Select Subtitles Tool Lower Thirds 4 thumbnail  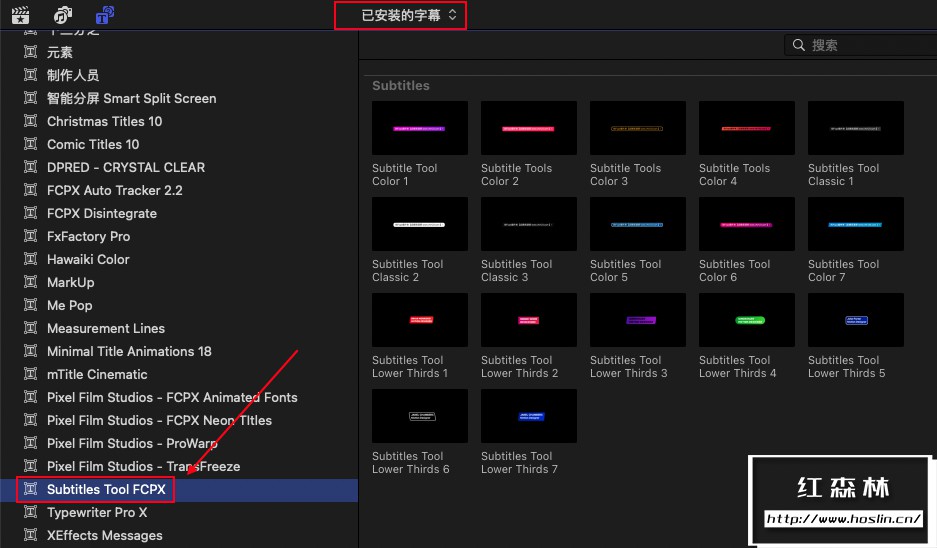(x=747, y=320)
